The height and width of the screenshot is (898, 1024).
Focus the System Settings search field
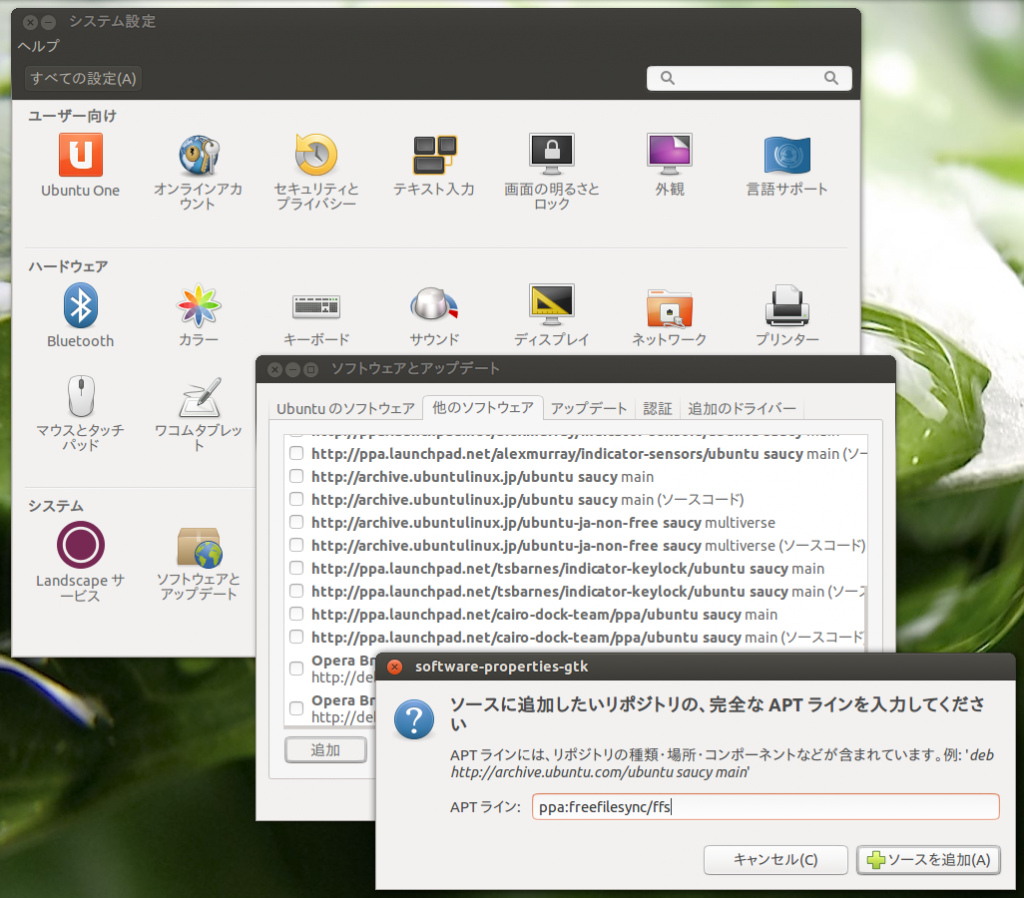[x=749, y=78]
